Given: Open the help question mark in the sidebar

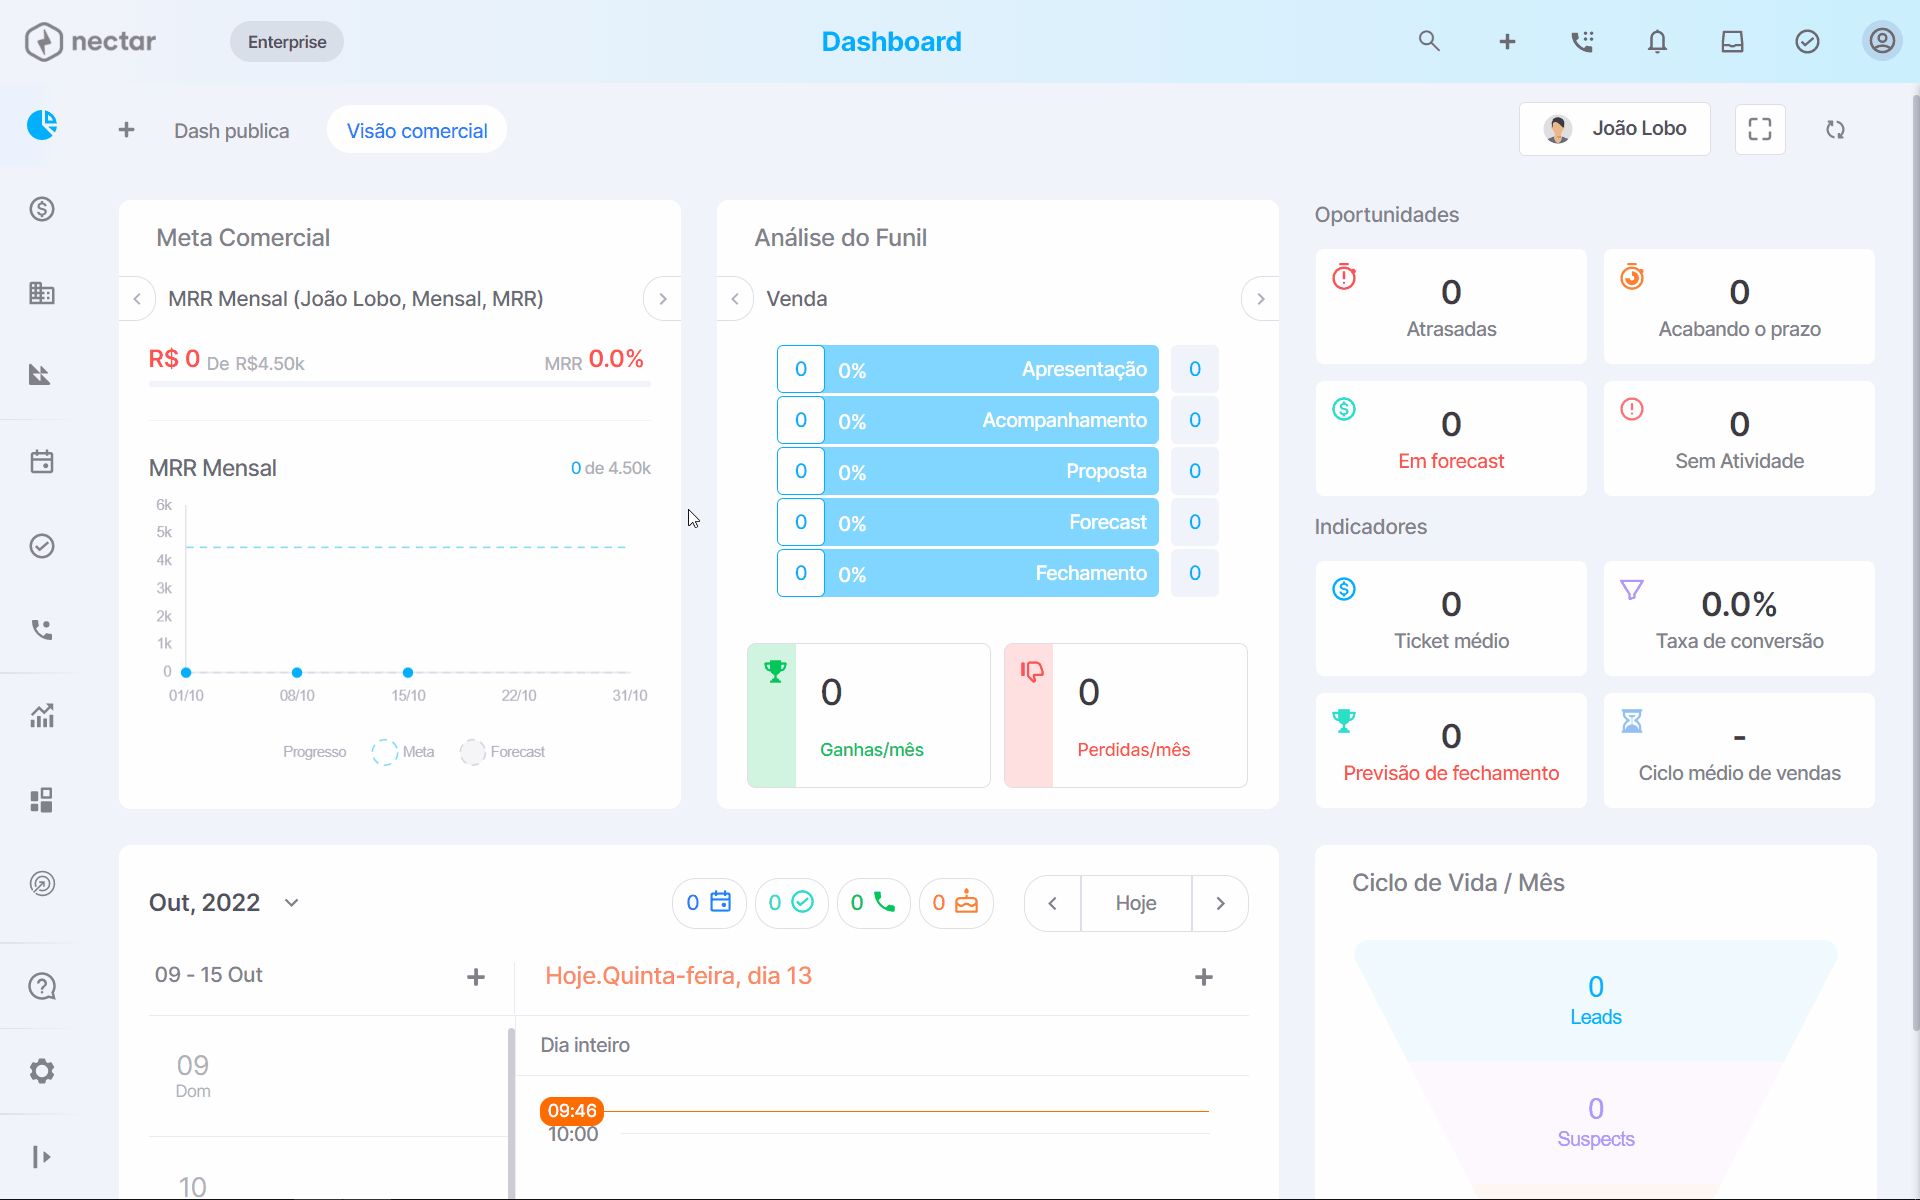Looking at the screenshot, I should 42,987.
